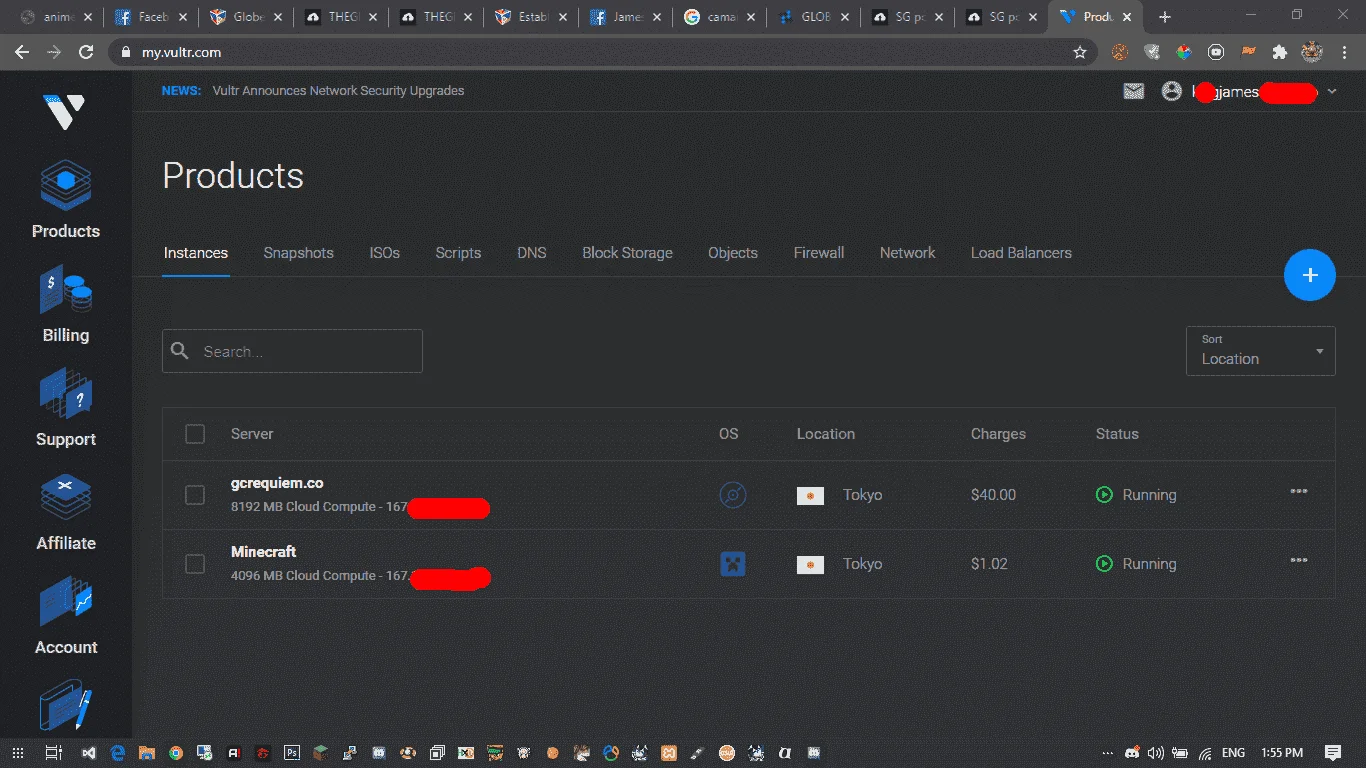Open Visual Studio from the taskbar
The width and height of the screenshot is (1366, 768).
point(88,753)
